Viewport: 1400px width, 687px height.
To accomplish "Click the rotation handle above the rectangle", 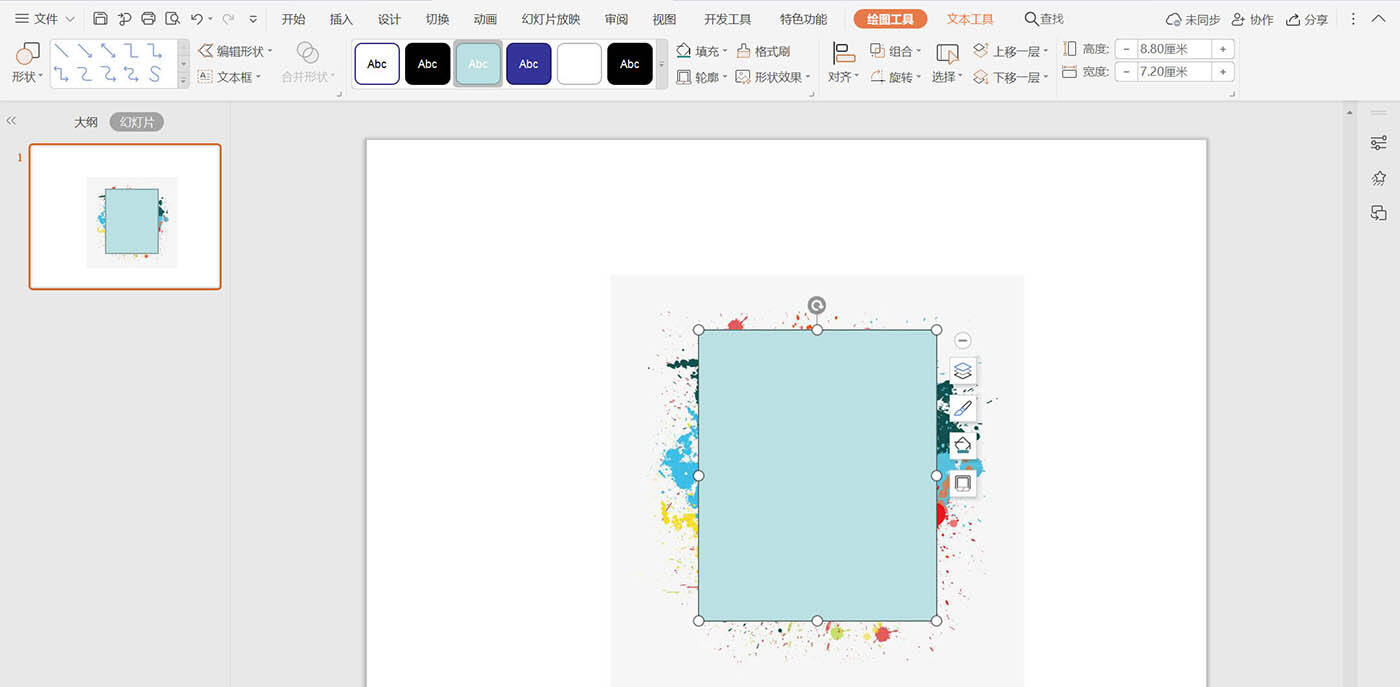I will pyautogui.click(x=817, y=305).
